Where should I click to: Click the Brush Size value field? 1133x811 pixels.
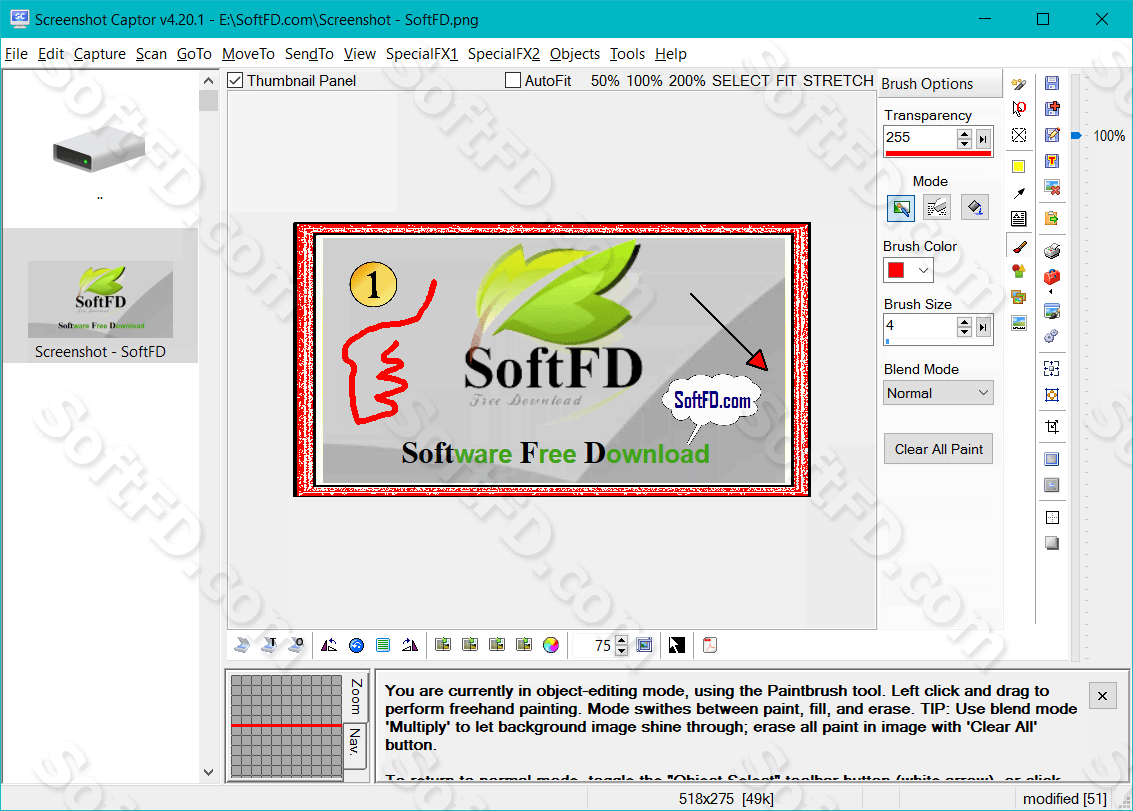pyautogui.click(x=920, y=326)
